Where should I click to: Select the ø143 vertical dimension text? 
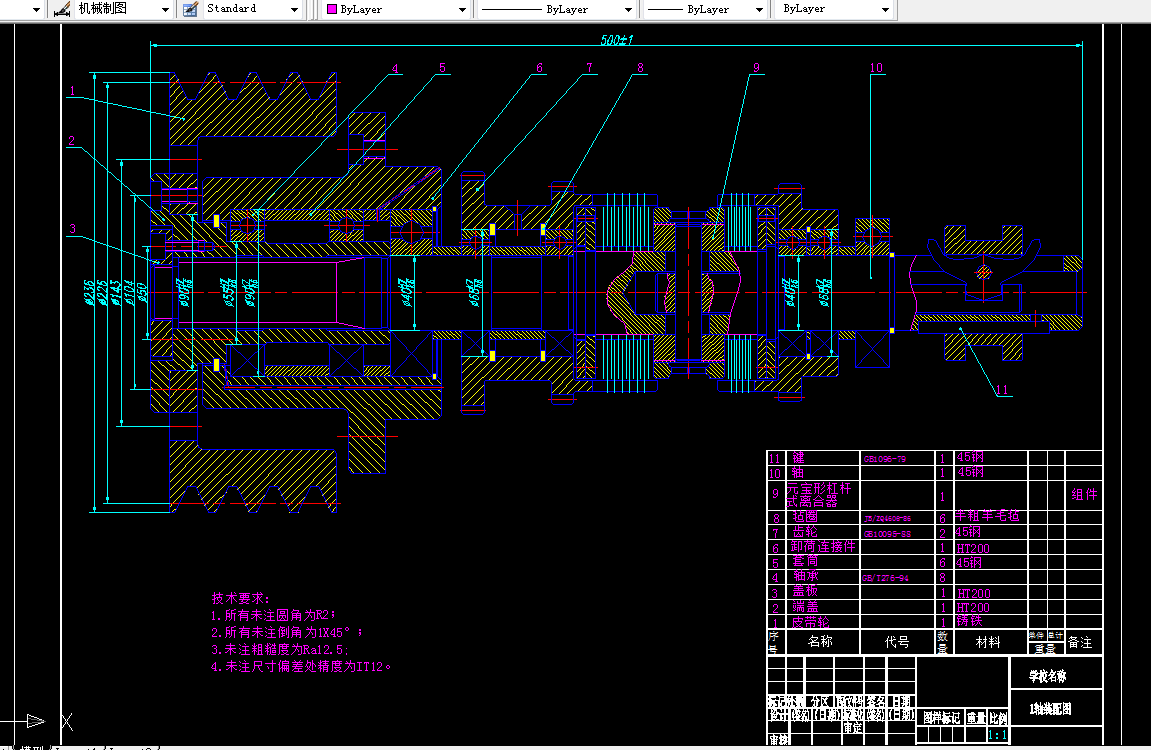(x=115, y=292)
